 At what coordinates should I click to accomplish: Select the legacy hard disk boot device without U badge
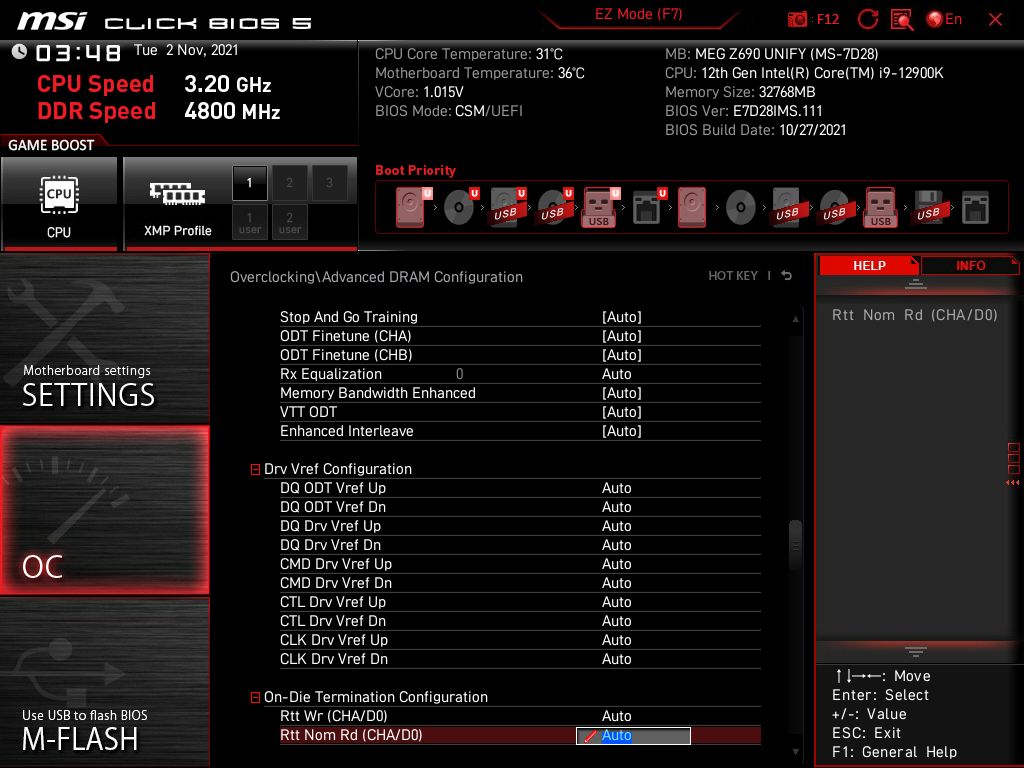pos(692,207)
